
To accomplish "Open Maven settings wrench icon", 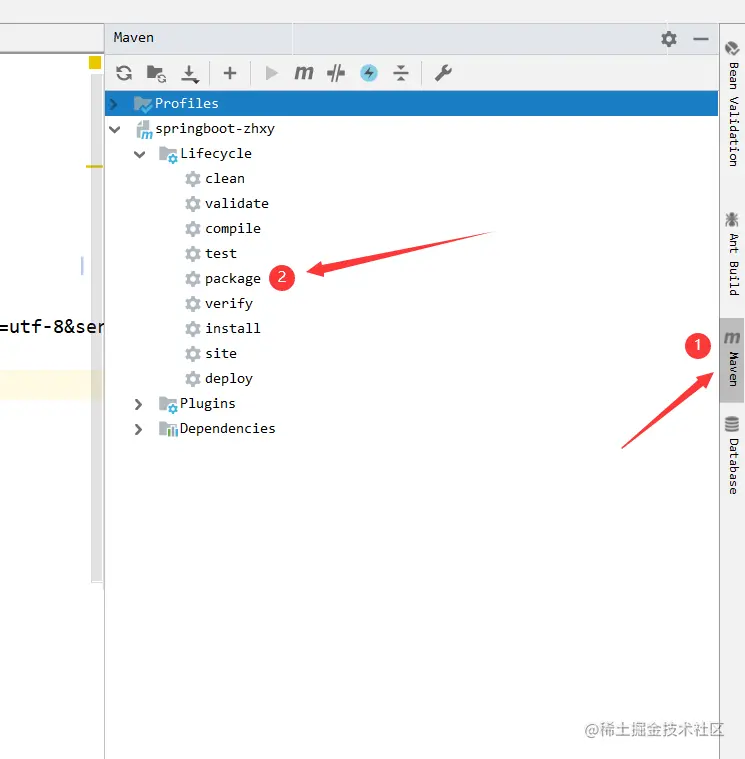I will click(x=443, y=73).
